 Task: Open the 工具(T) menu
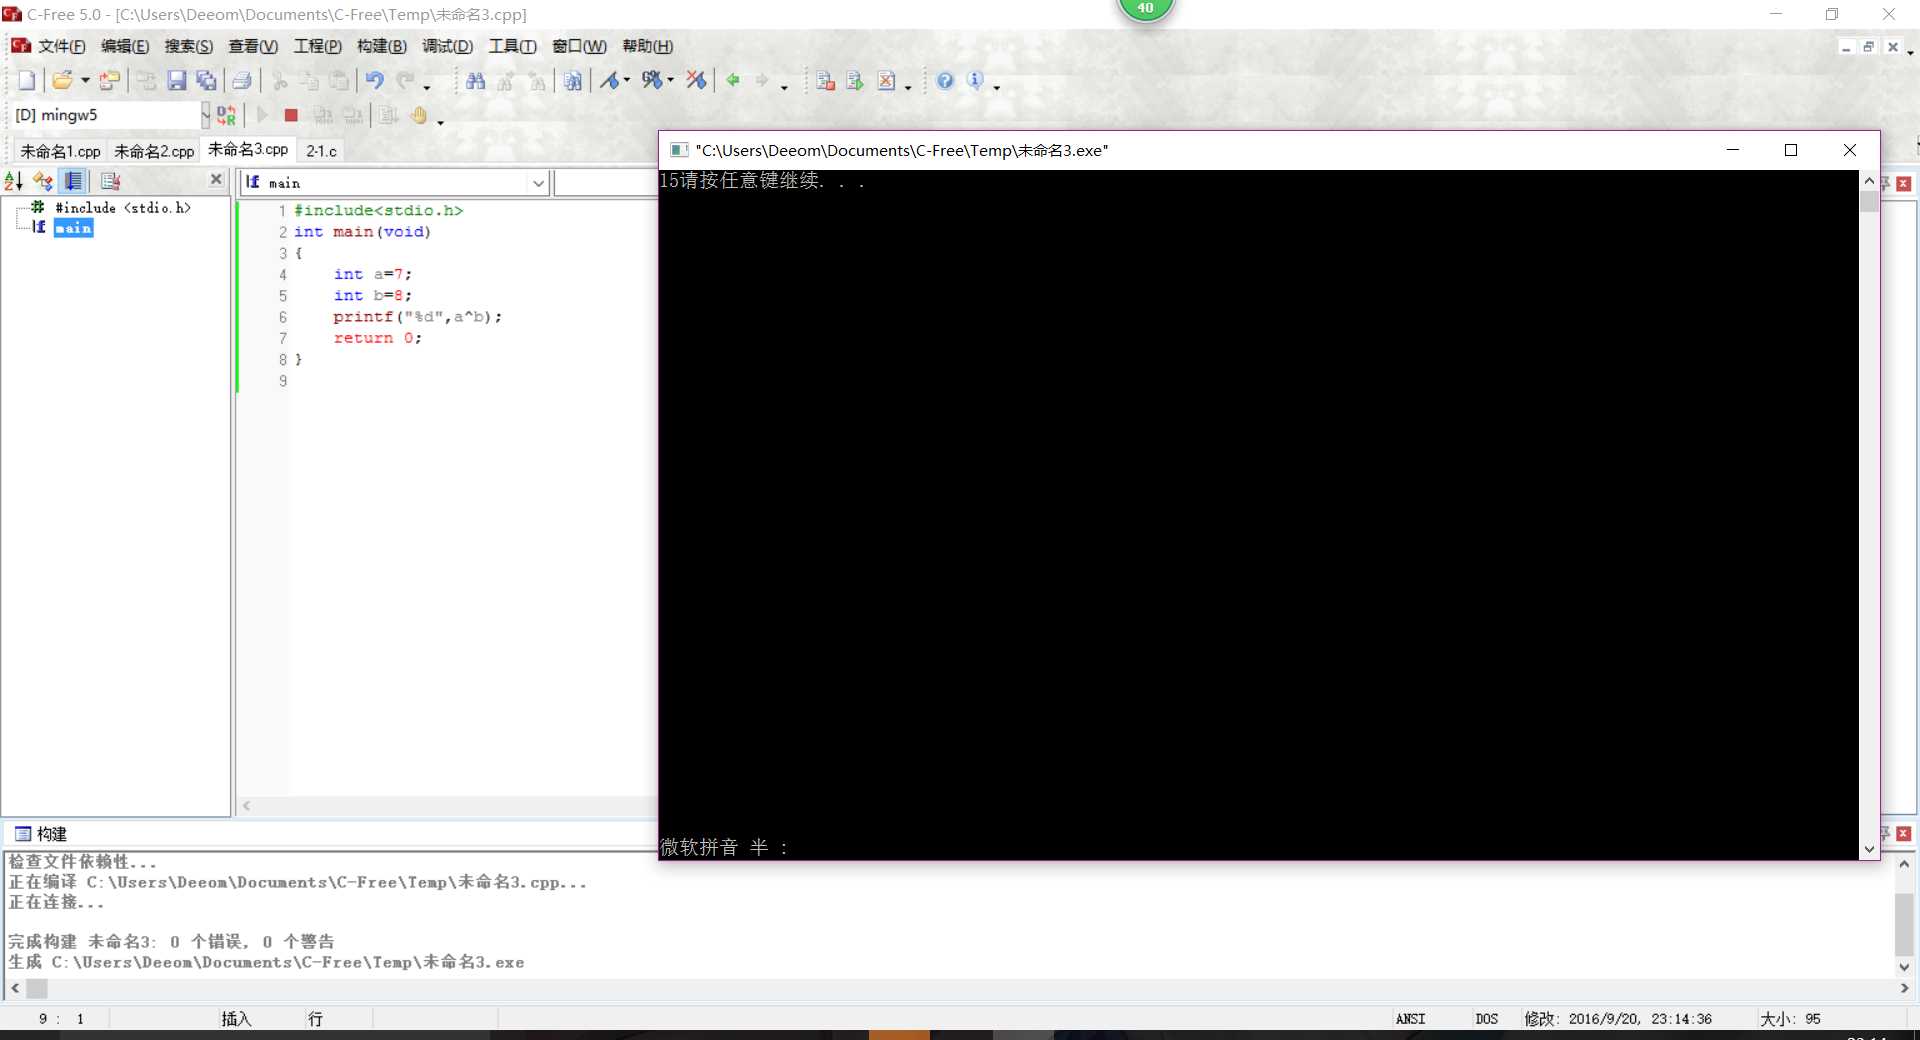click(512, 46)
